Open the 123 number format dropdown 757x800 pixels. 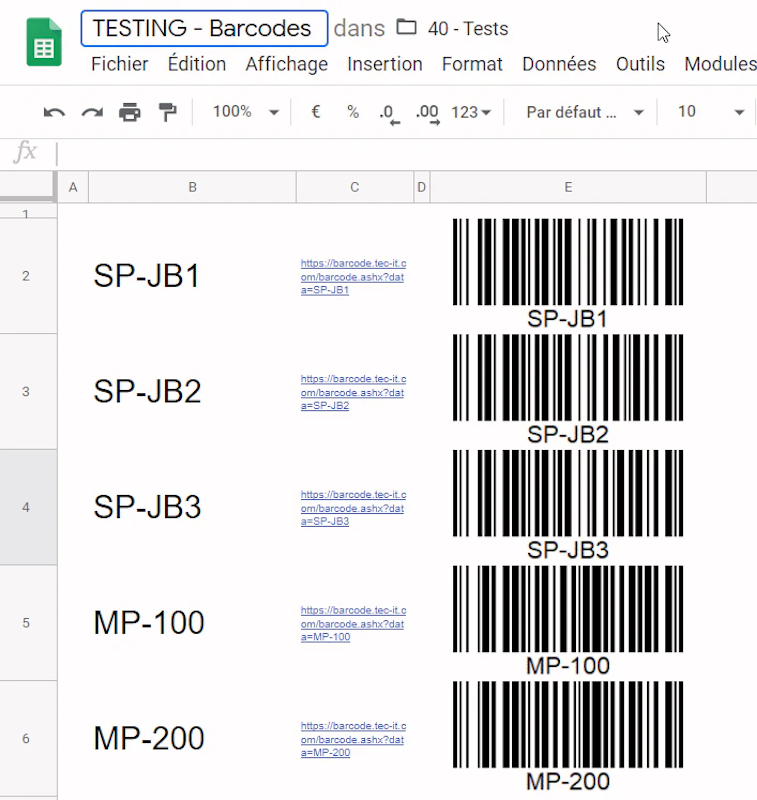click(x=471, y=112)
